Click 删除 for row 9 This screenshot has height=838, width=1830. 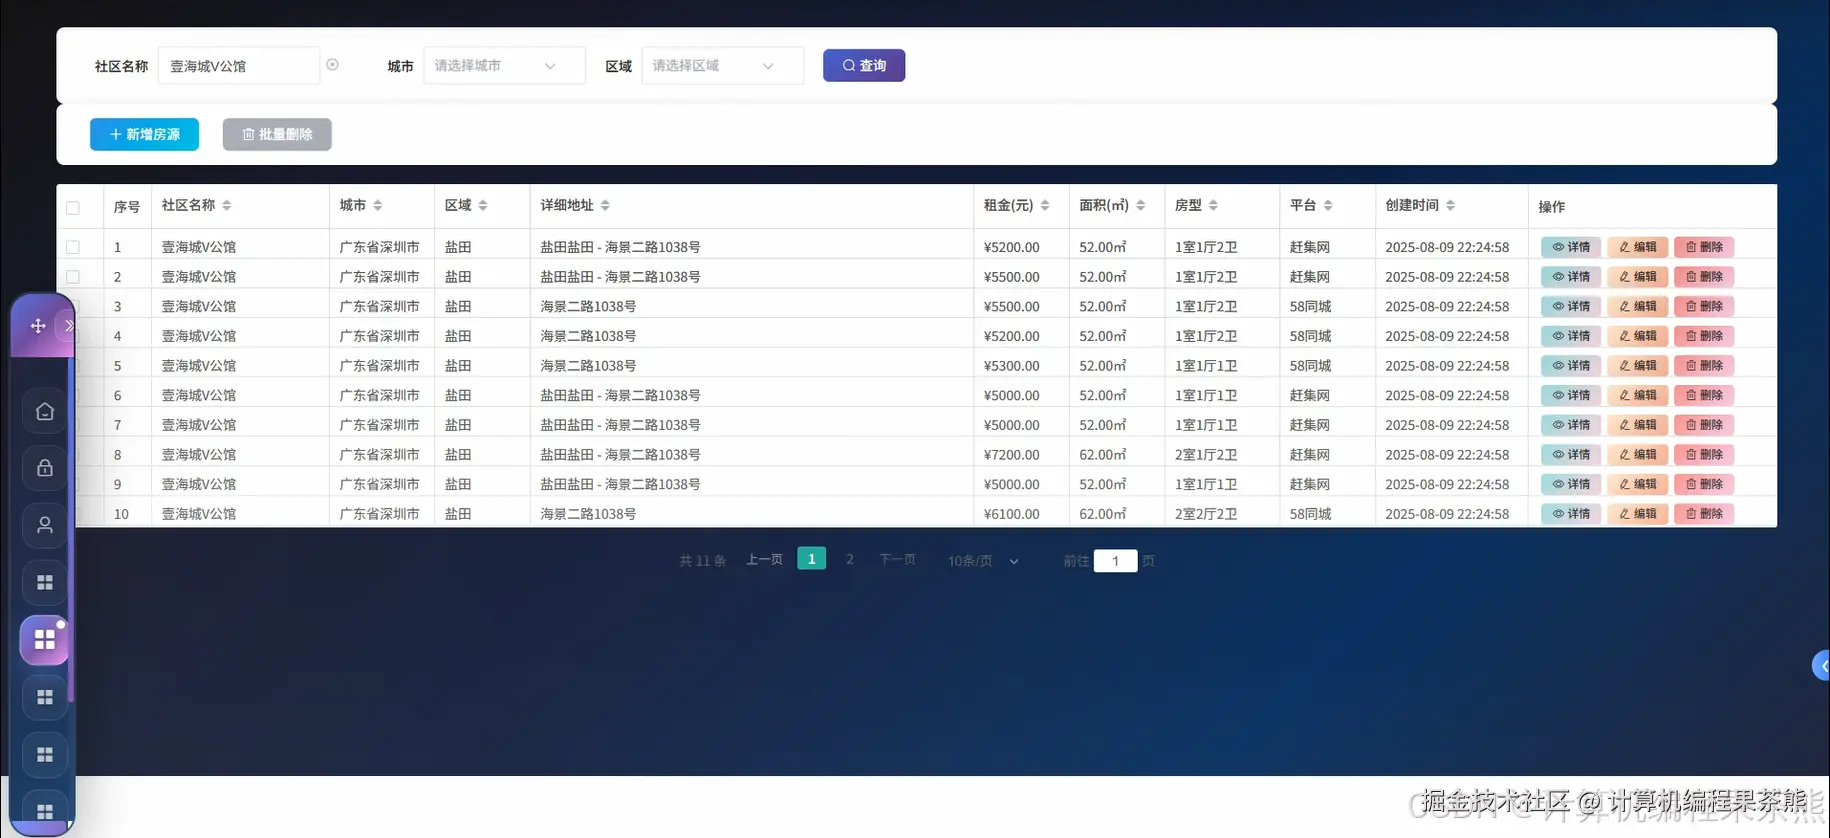1705,484
